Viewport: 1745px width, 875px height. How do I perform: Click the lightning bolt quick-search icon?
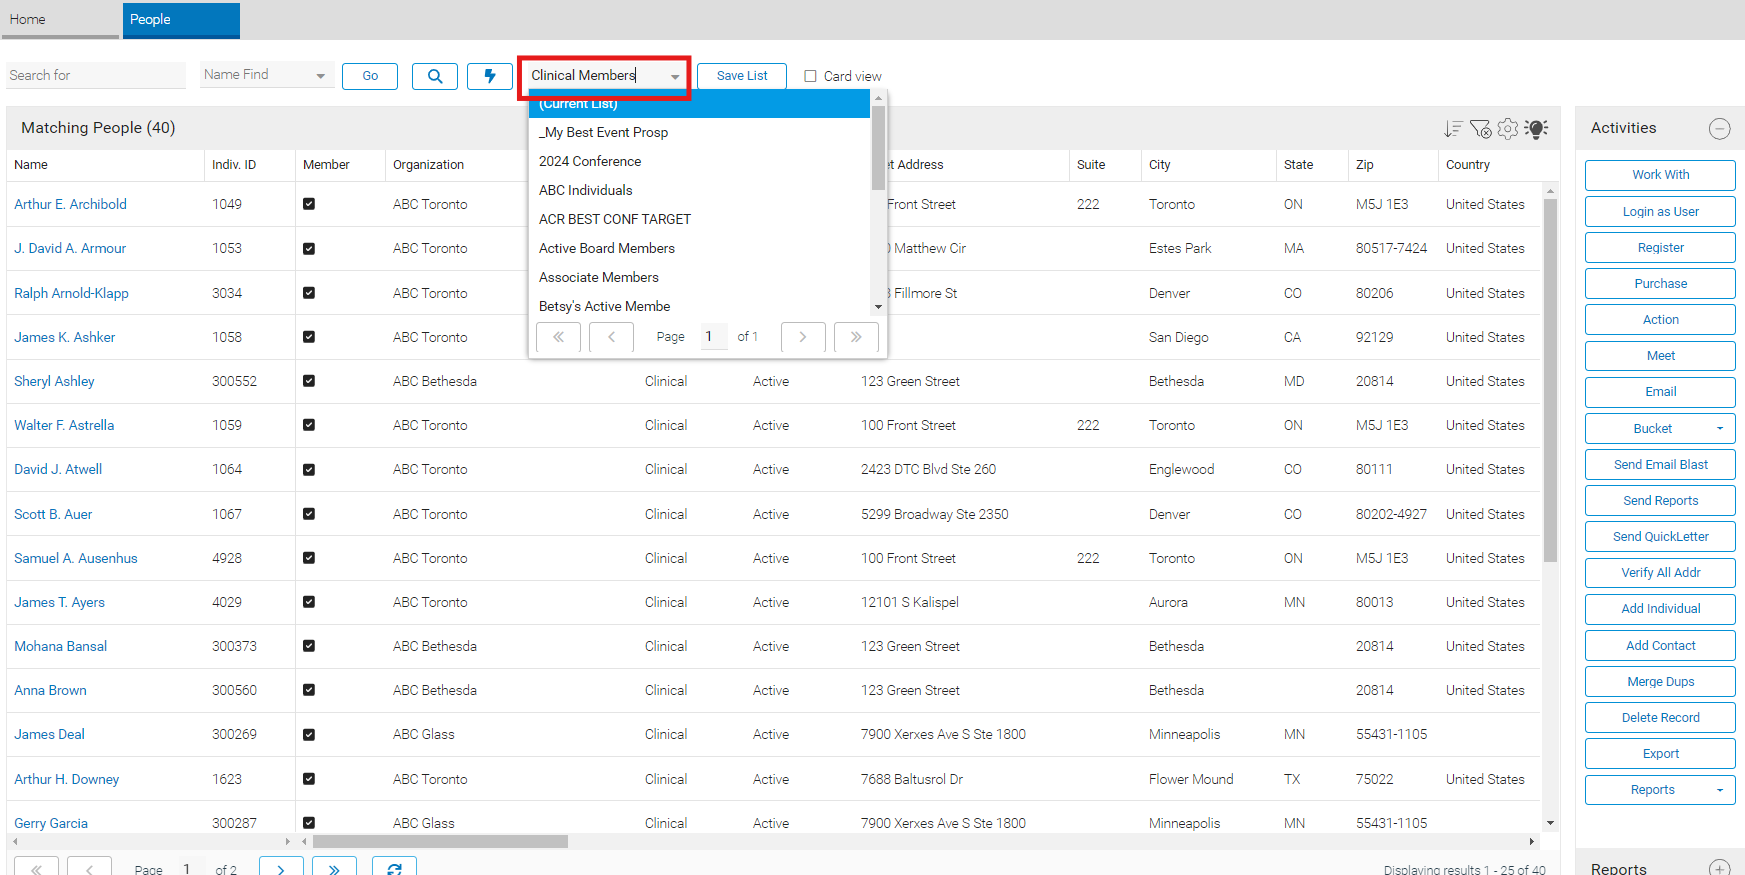tap(490, 76)
